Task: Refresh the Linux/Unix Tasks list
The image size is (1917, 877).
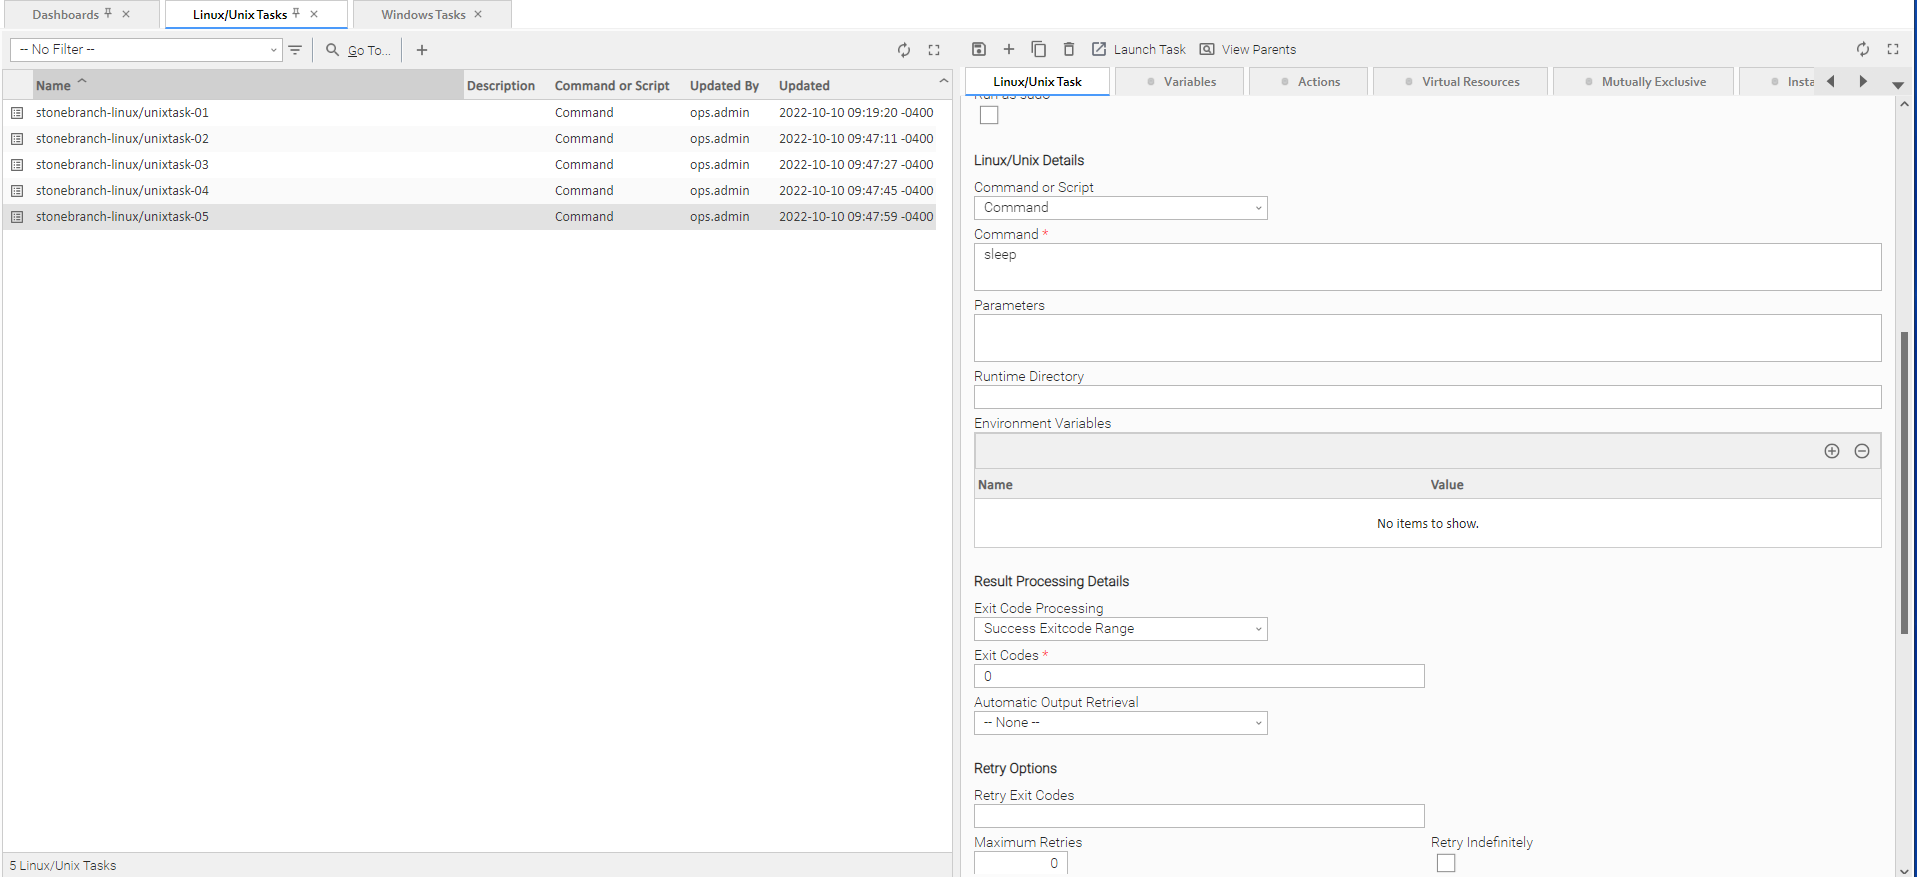Action: coord(903,50)
